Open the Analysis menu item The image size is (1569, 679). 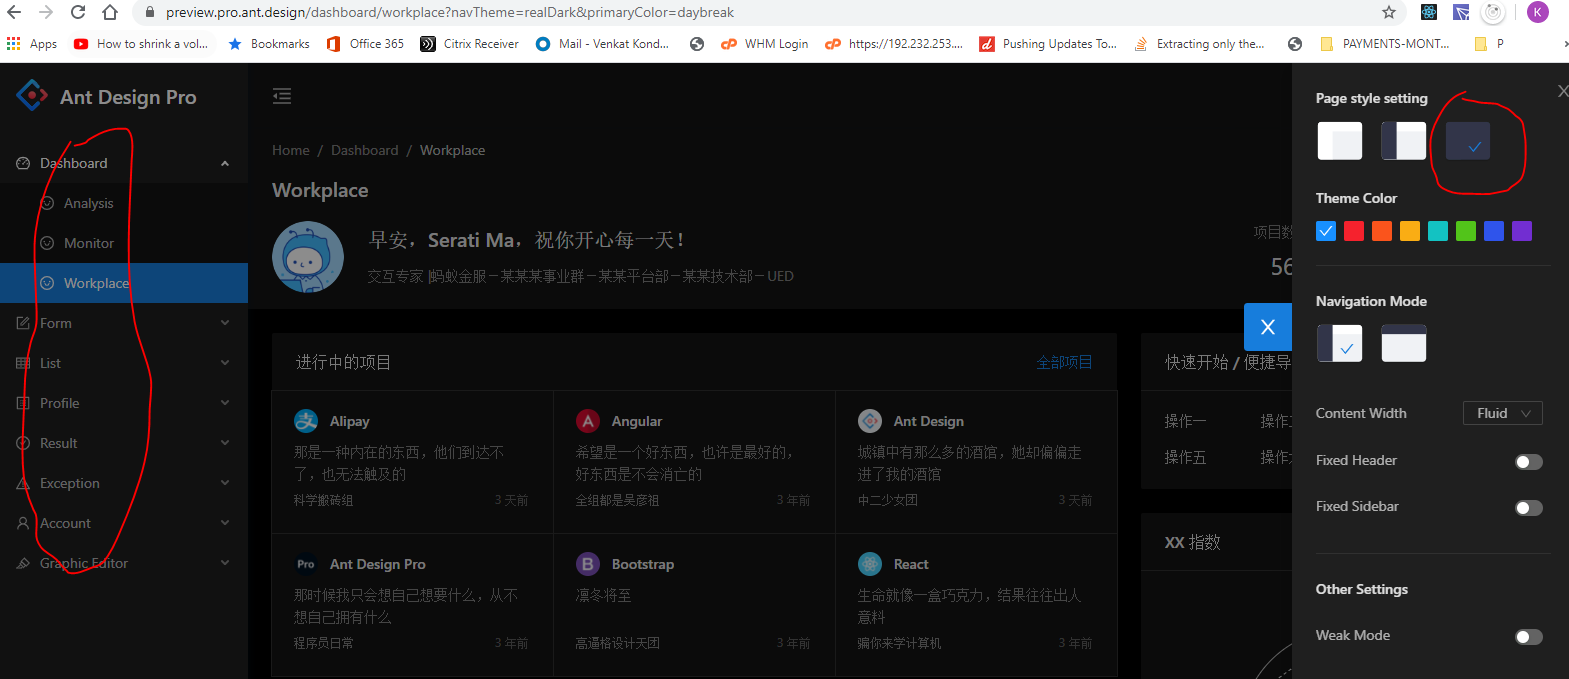click(x=124, y=203)
